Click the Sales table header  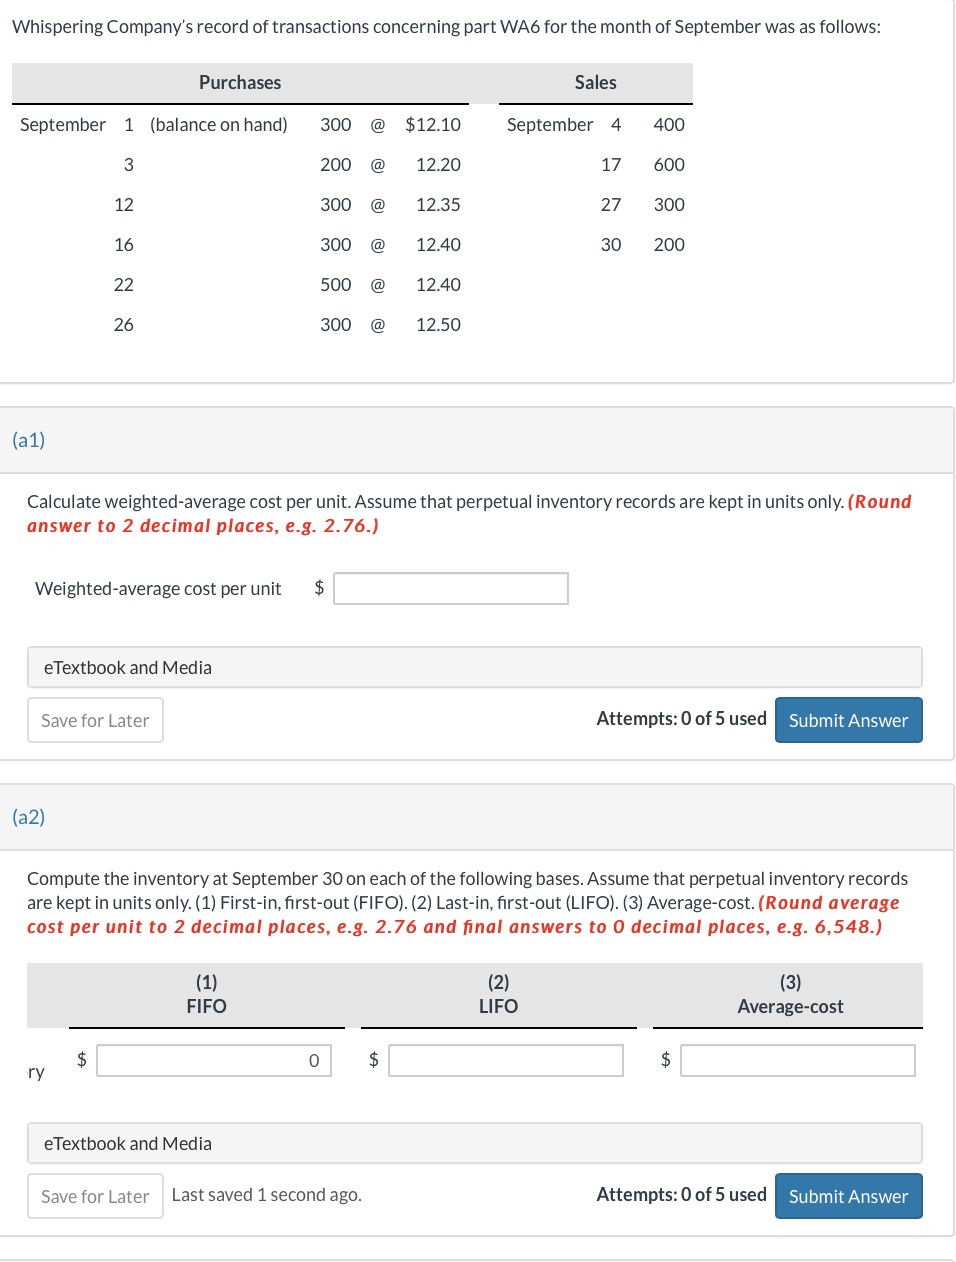[595, 83]
